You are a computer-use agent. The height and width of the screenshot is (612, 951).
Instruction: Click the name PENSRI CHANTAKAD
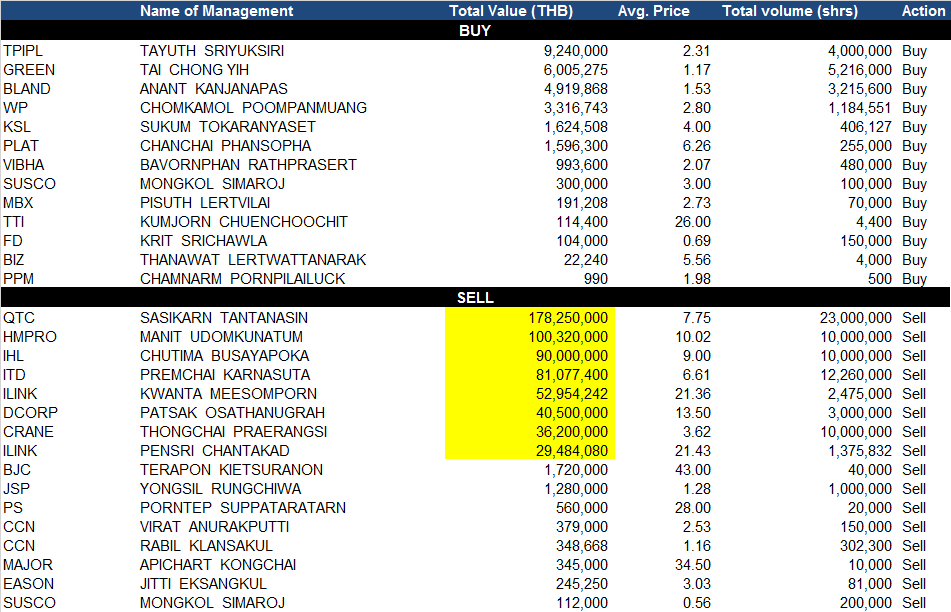tap(215, 451)
